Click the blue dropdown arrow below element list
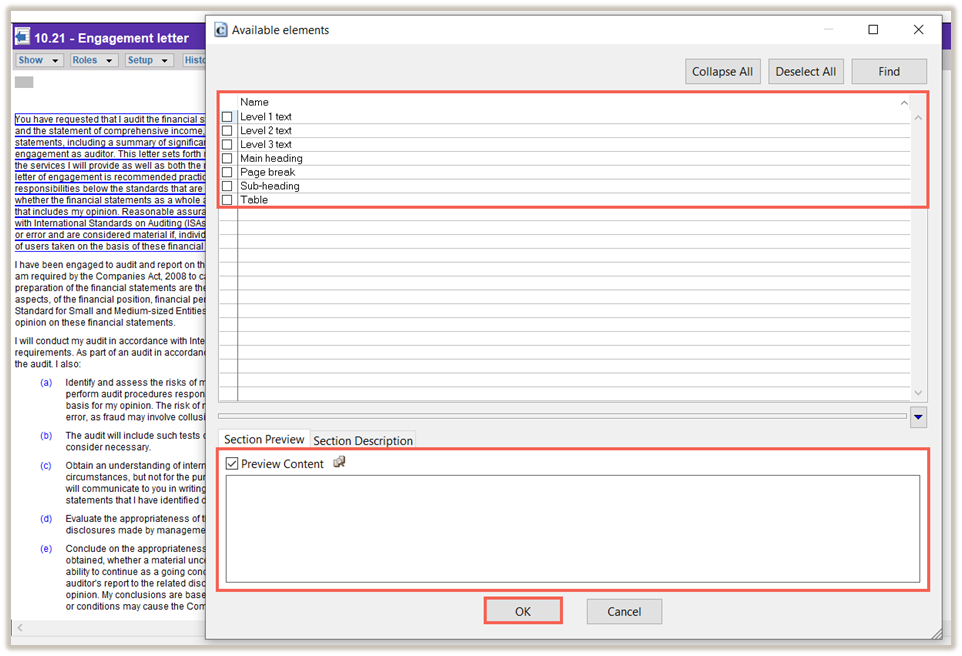The width and height of the screenshot is (962, 656). [x=918, y=417]
